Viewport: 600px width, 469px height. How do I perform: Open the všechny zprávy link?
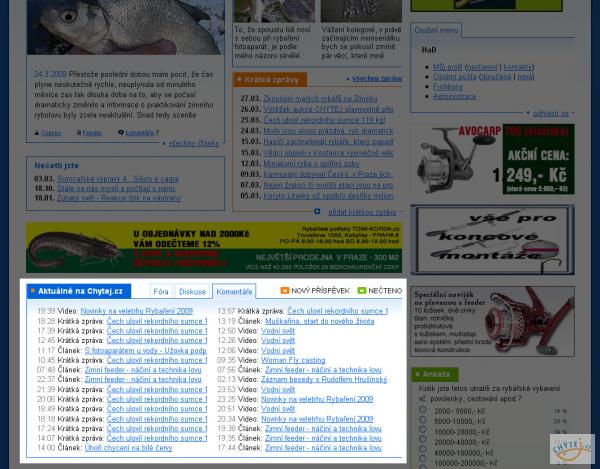pyautogui.click(x=377, y=79)
